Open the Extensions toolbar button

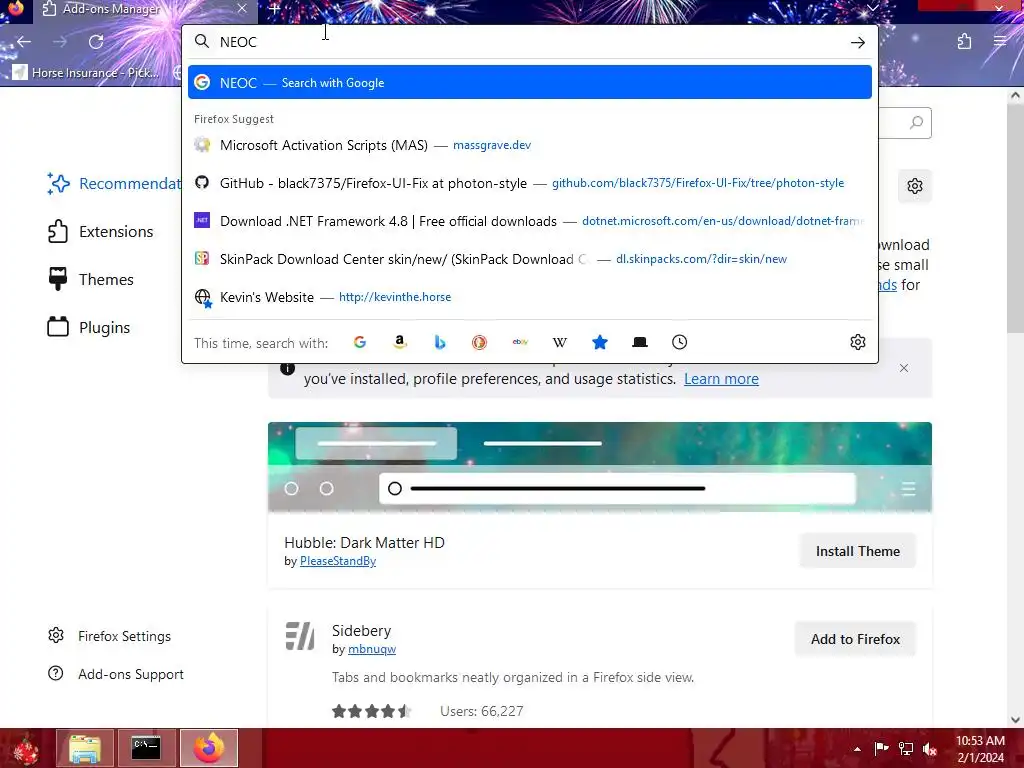pyautogui.click(x=964, y=42)
